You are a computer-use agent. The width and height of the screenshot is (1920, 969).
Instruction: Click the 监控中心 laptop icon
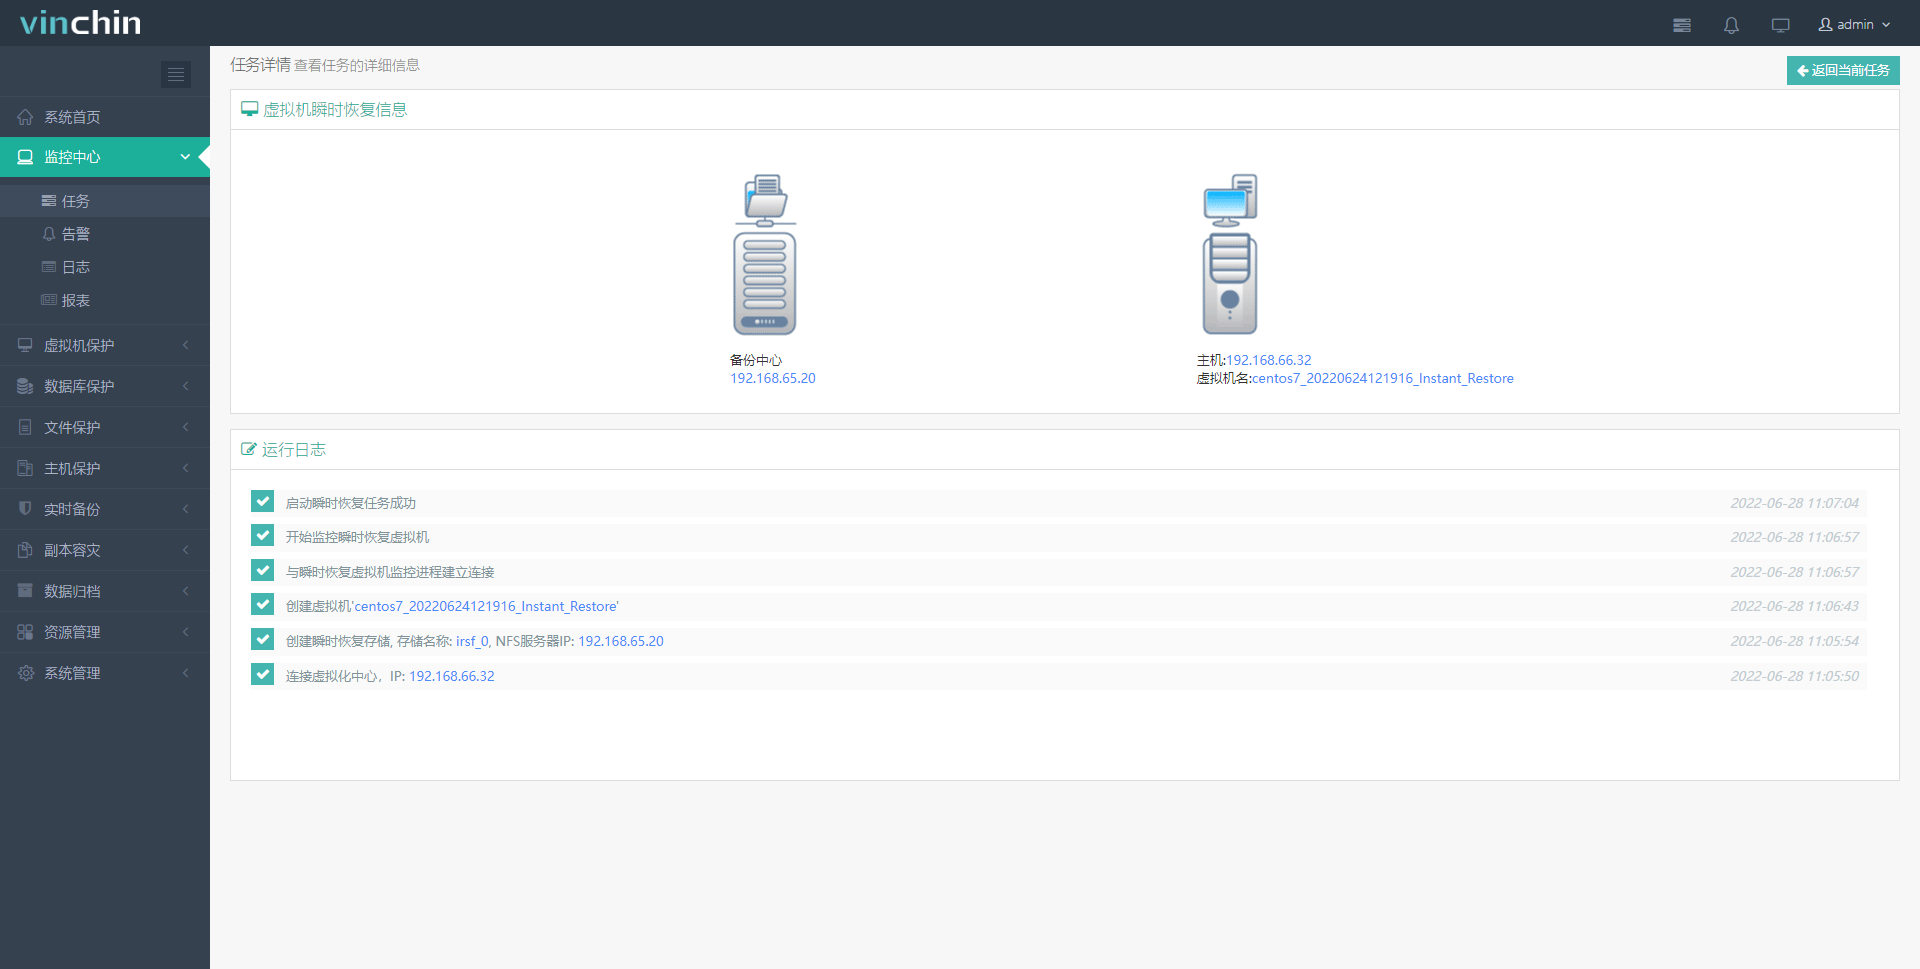coord(25,157)
